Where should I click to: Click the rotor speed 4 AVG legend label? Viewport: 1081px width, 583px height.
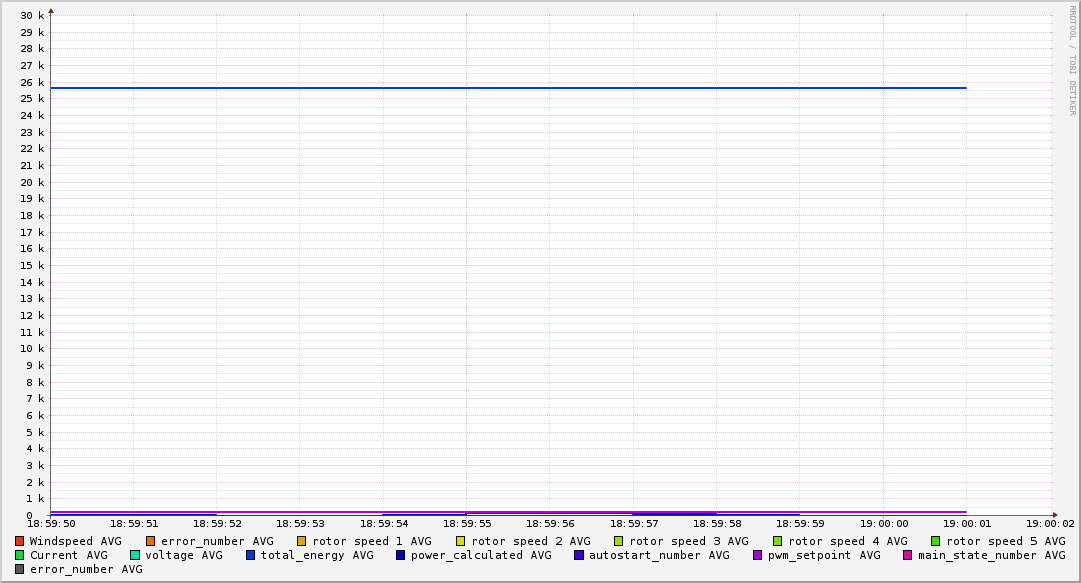[847, 541]
